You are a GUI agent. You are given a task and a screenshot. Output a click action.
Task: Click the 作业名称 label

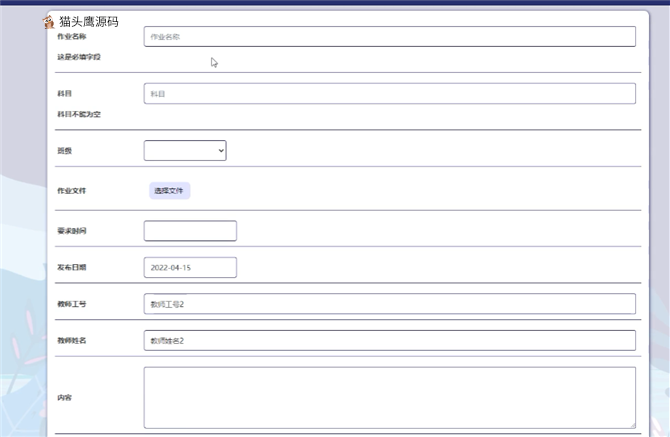tap(72, 37)
